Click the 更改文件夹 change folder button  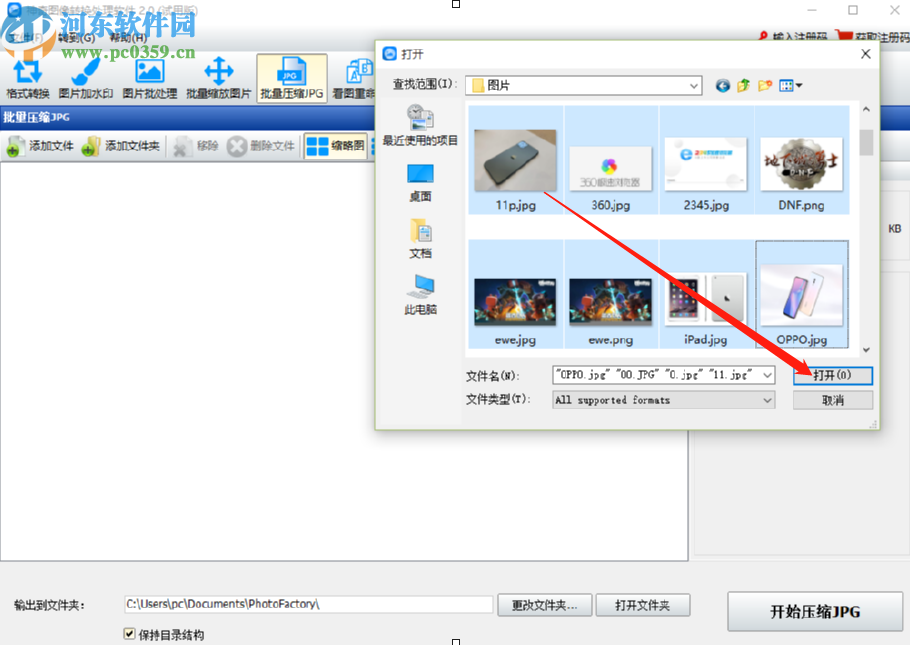tap(544, 606)
